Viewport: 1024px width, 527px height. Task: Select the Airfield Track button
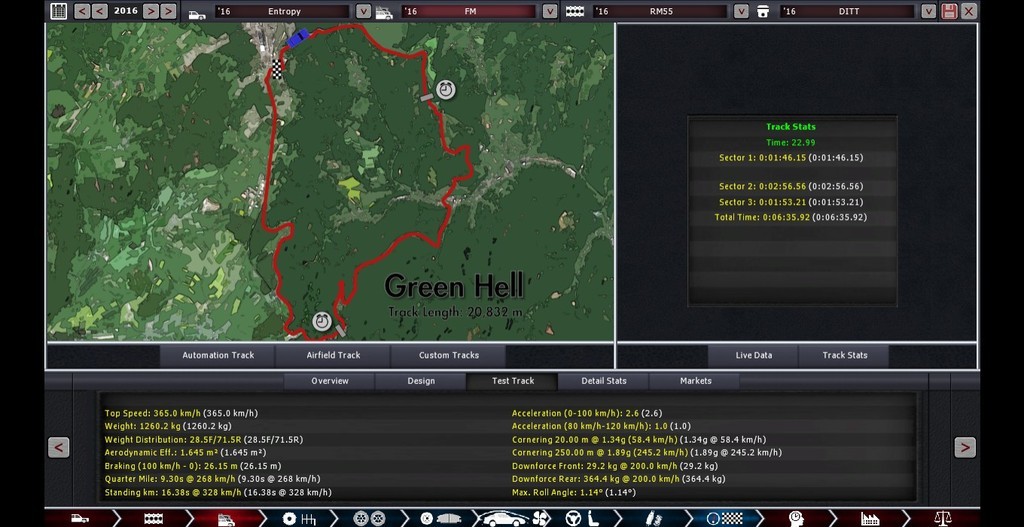point(333,355)
